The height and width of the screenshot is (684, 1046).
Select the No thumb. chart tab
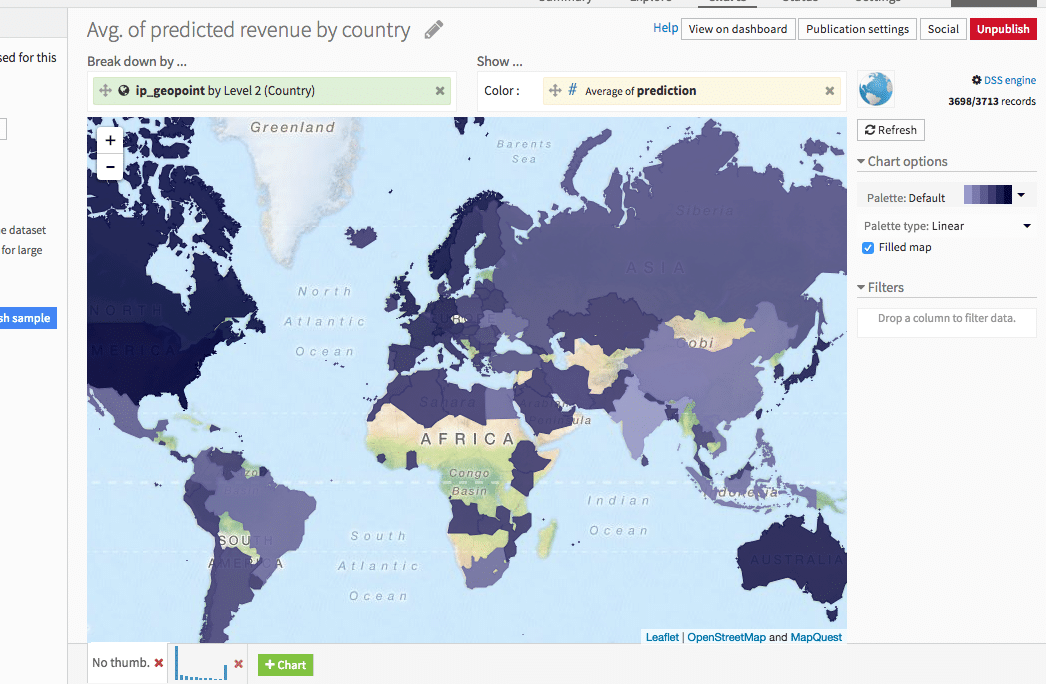(x=120, y=663)
